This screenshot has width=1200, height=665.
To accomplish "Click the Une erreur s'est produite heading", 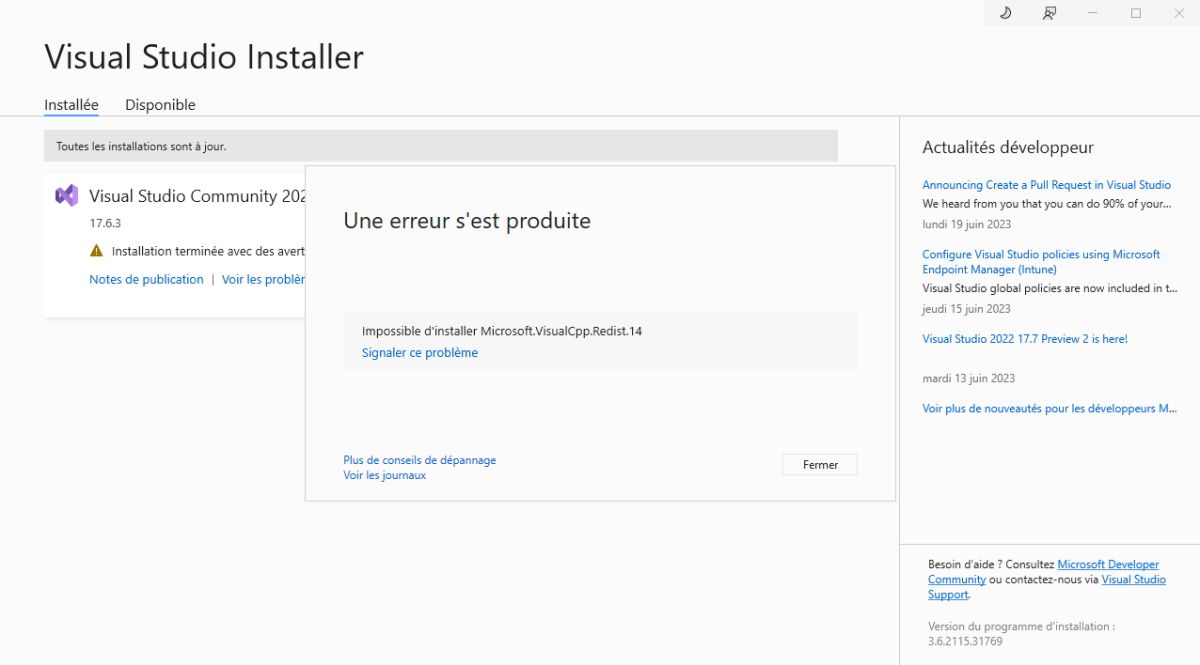I will (467, 221).
